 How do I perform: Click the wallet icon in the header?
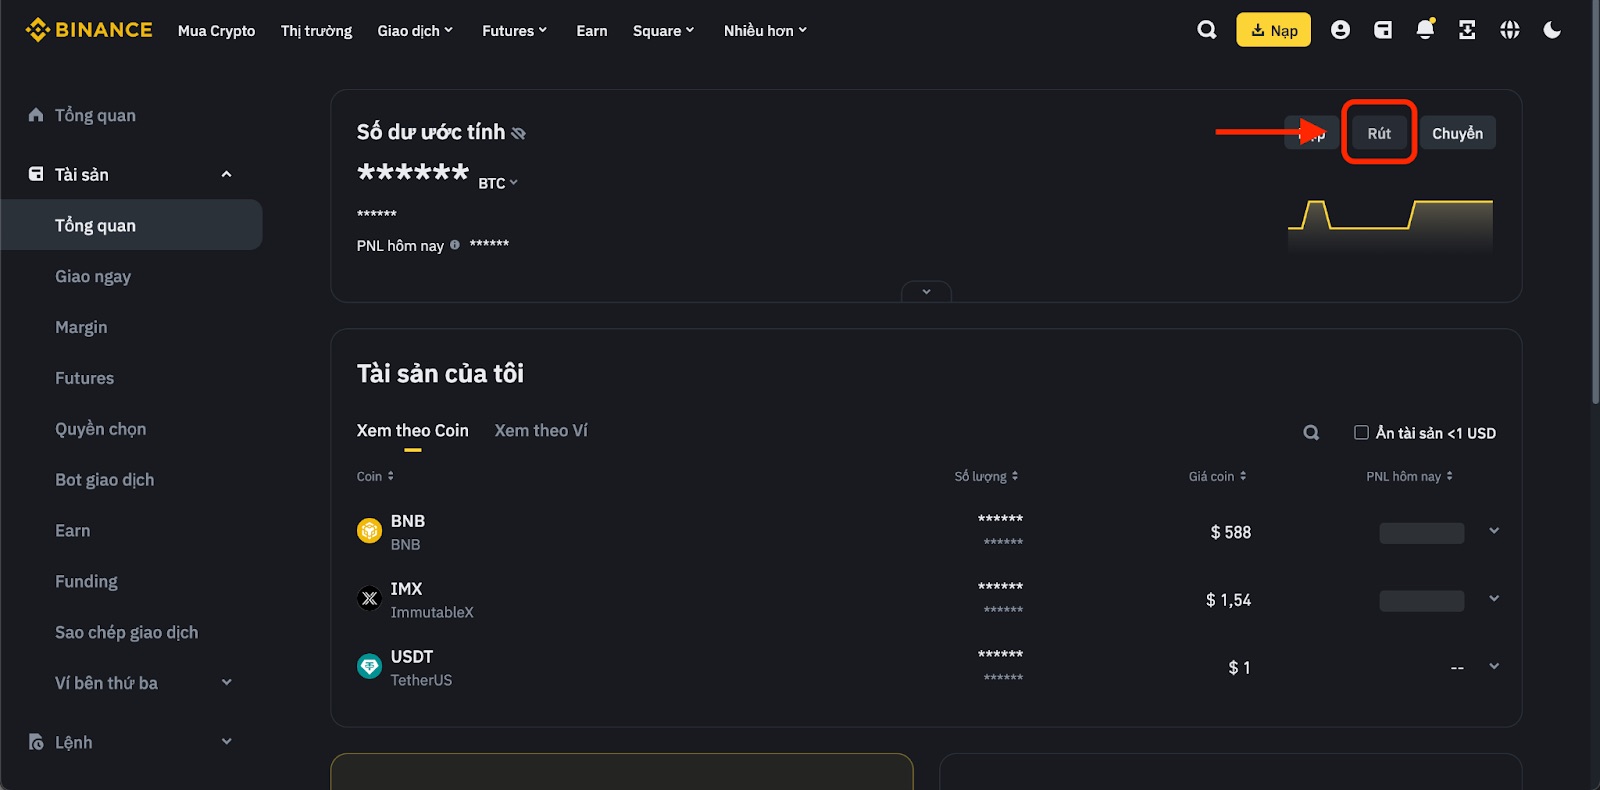pos(1382,30)
